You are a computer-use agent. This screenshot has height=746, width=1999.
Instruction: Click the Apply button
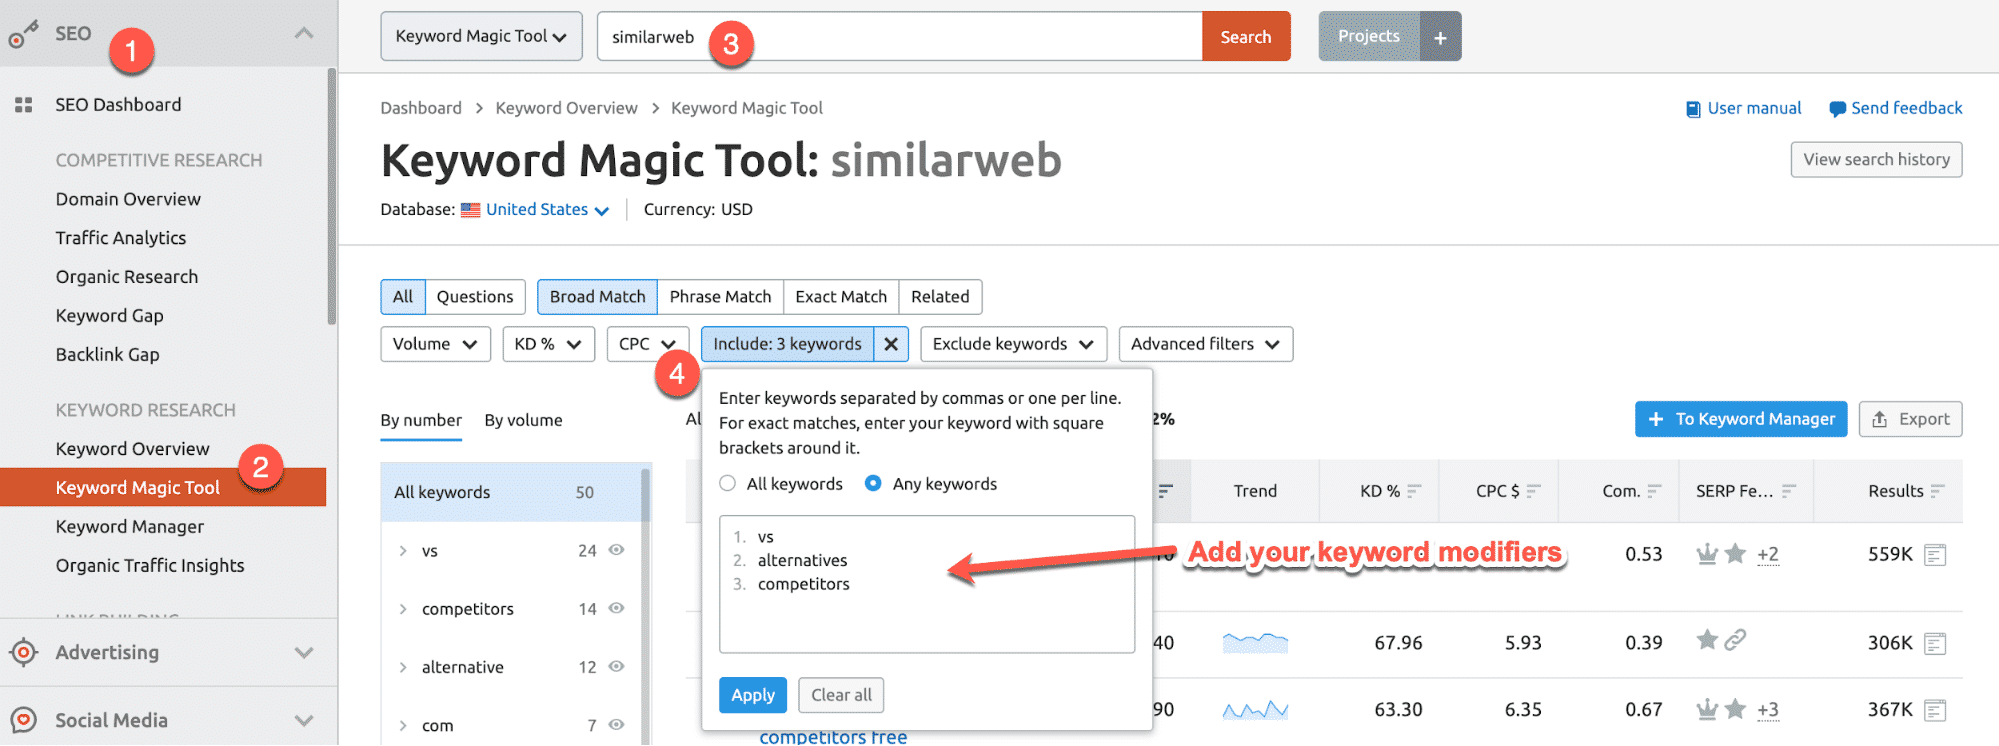(x=752, y=695)
